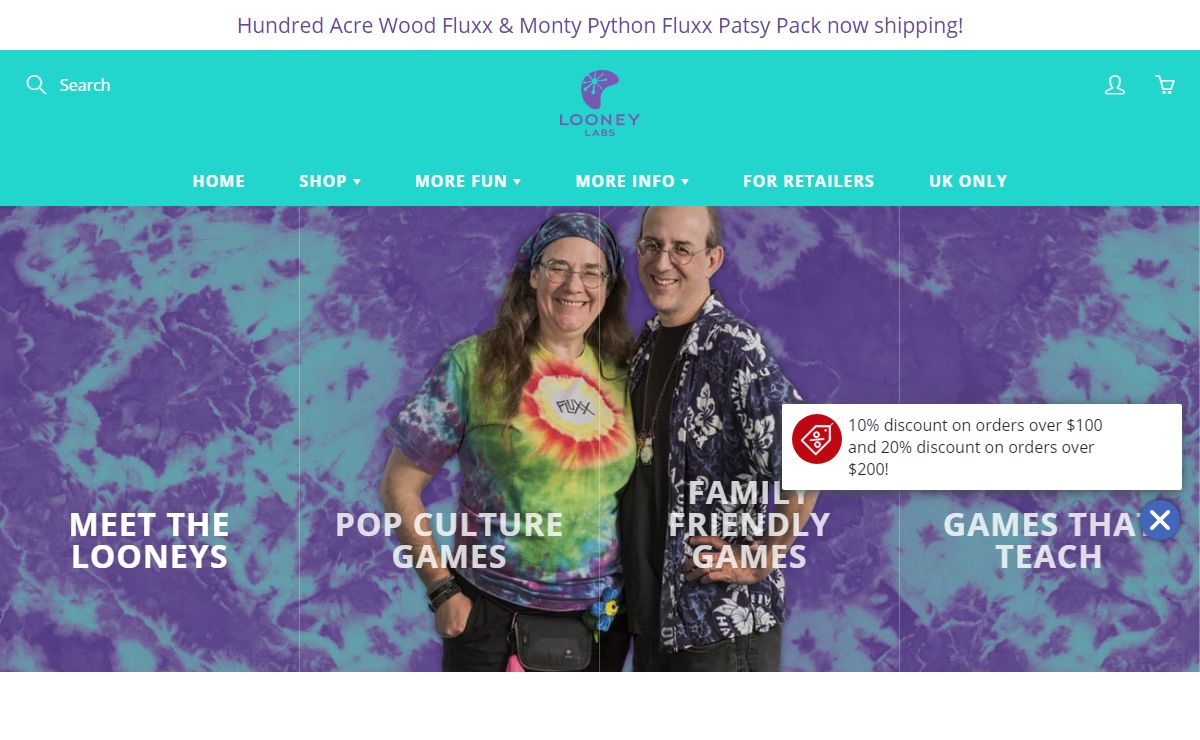Click the 10% discount offer text
The width and height of the screenshot is (1200, 740).
click(x=975, y=447)
